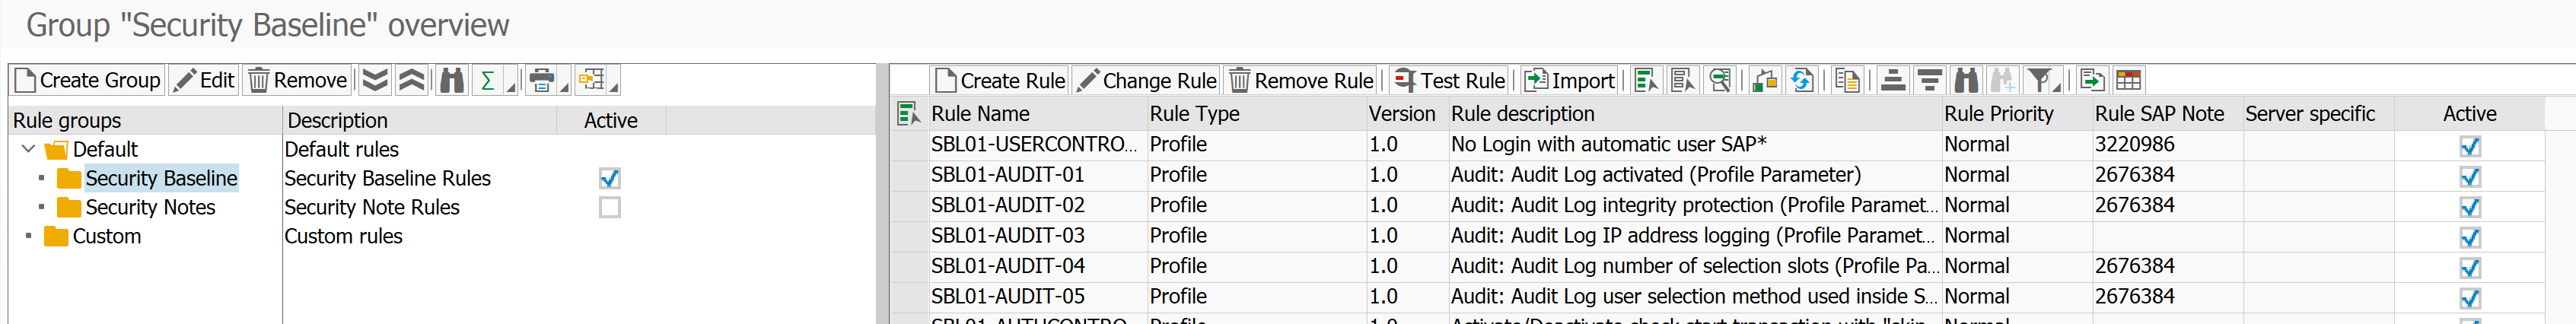Uncheck Active for Security Baseline group

point(609,179)
